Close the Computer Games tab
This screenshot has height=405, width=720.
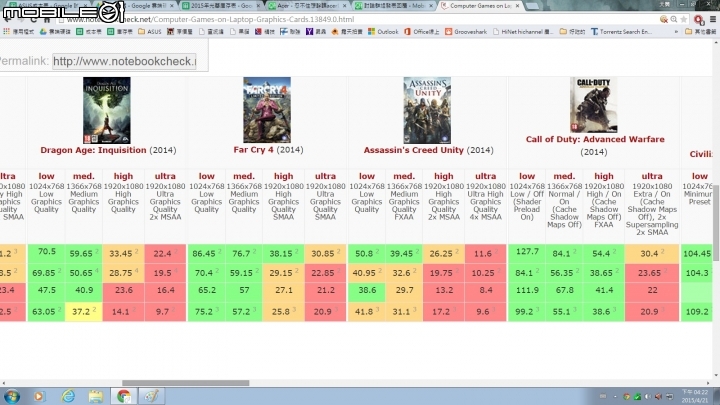[518, 6]
